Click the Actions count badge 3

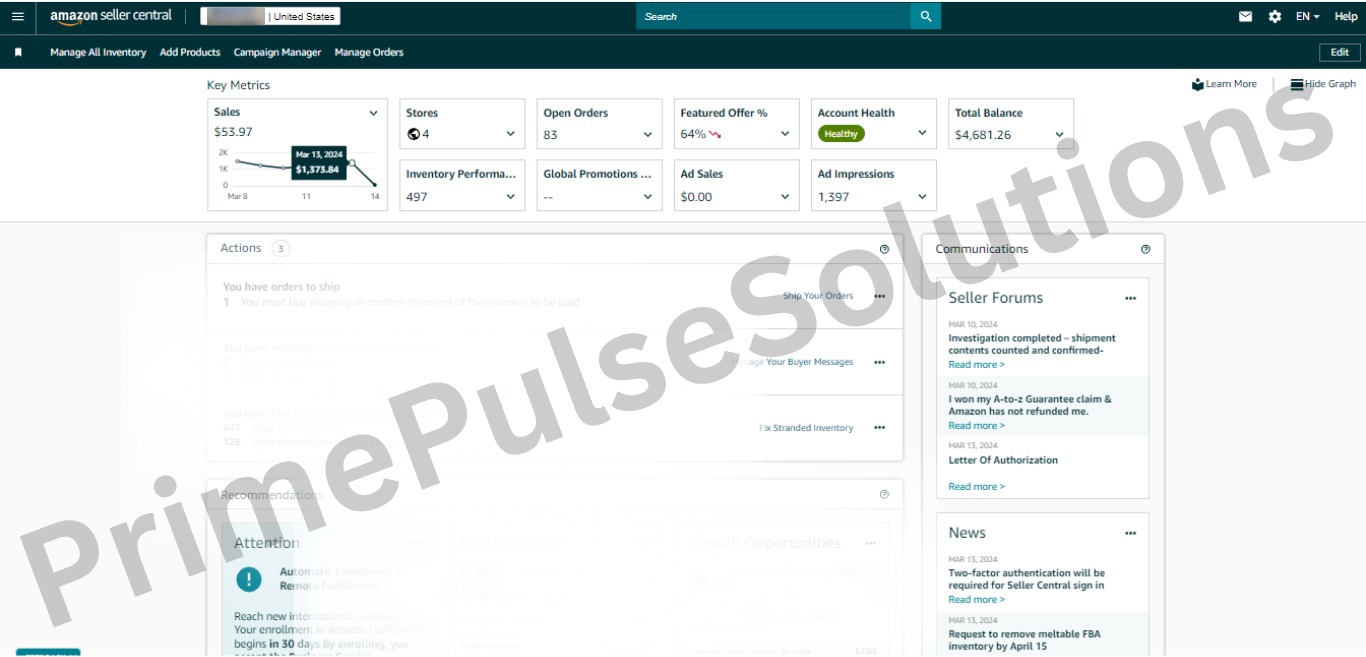[x=281, y=248]
